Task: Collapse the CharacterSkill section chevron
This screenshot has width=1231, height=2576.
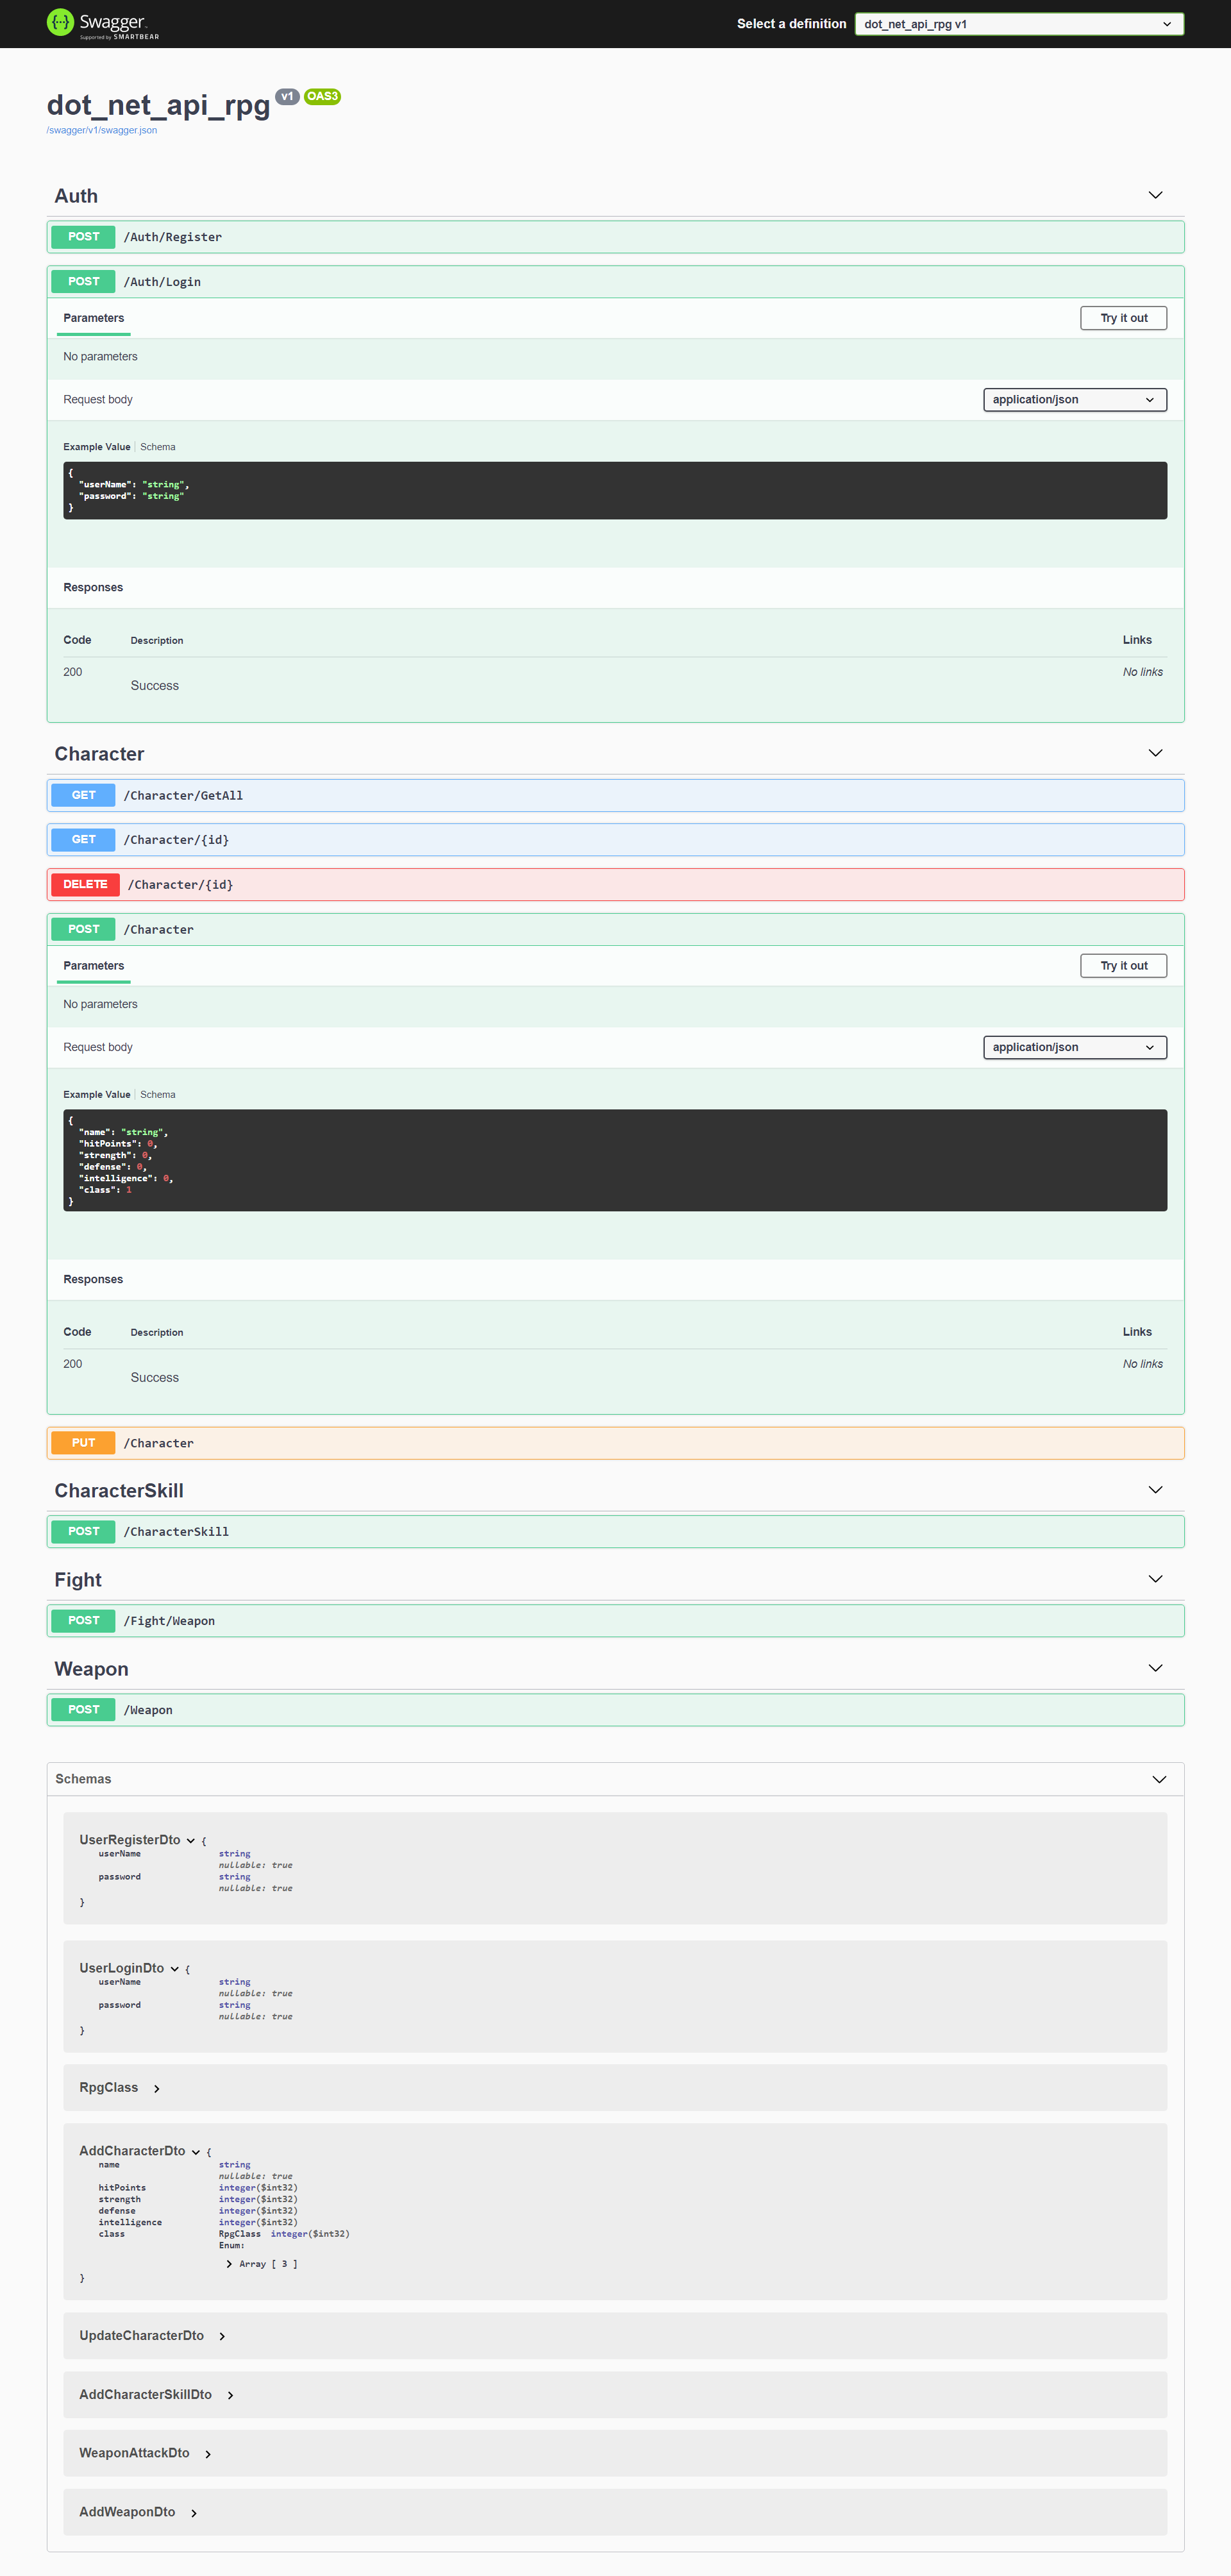Action: tap(1155, 1490)
